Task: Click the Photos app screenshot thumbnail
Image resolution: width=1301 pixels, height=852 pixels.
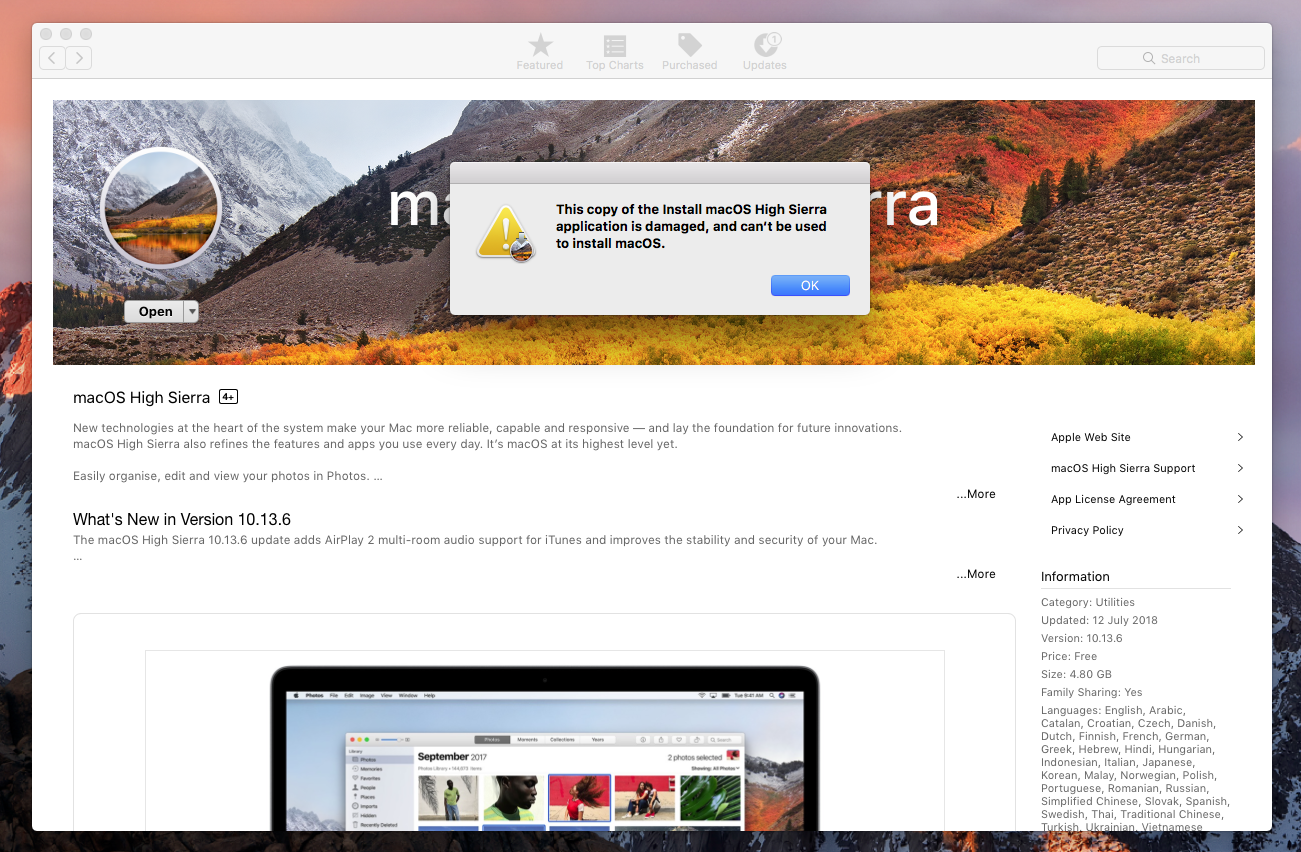Action: (x=545, y=740)
